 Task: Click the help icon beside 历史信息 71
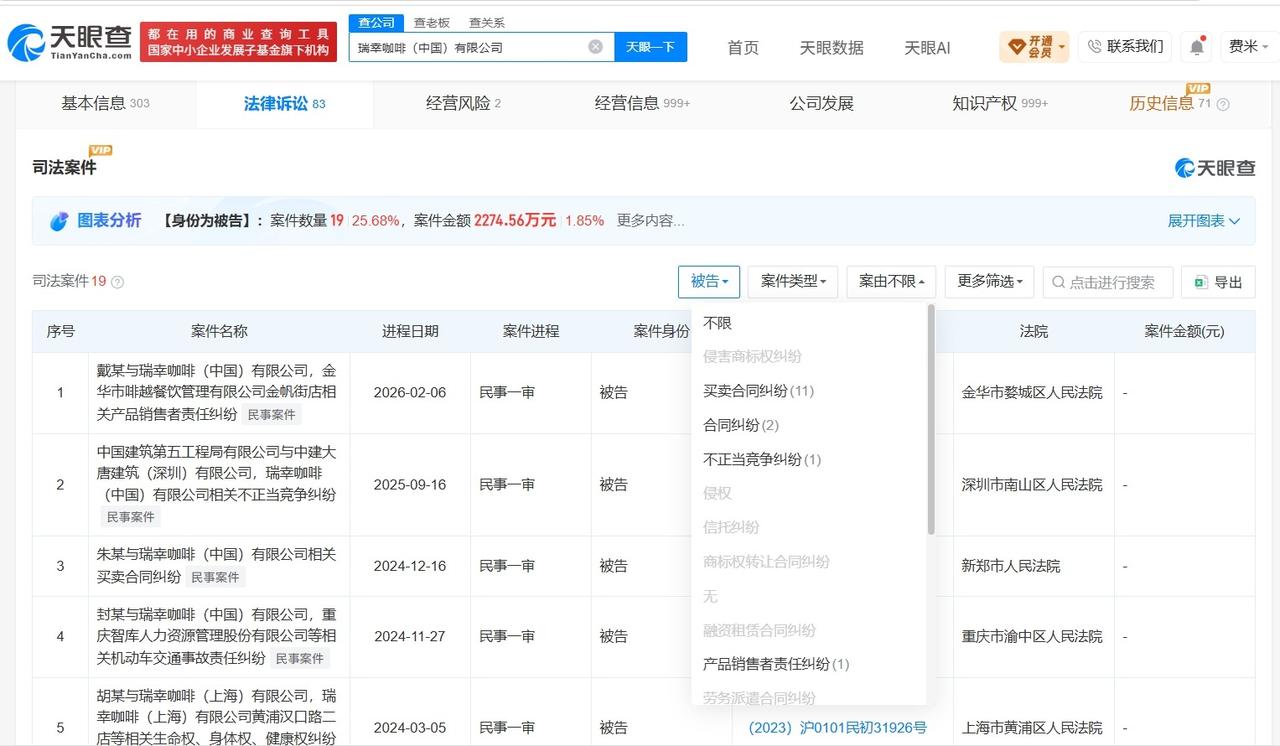point(1222,104)
